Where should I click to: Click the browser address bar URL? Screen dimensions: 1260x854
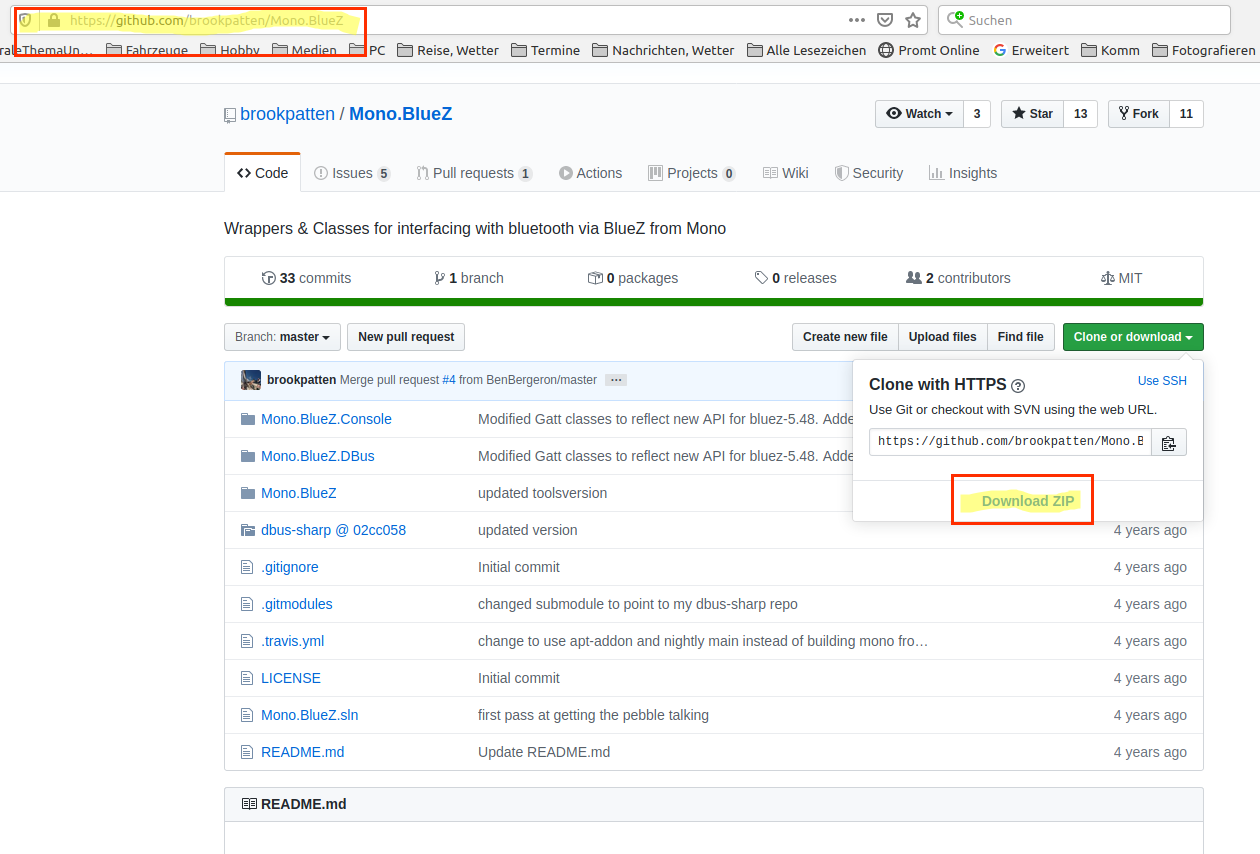(207, 20)
